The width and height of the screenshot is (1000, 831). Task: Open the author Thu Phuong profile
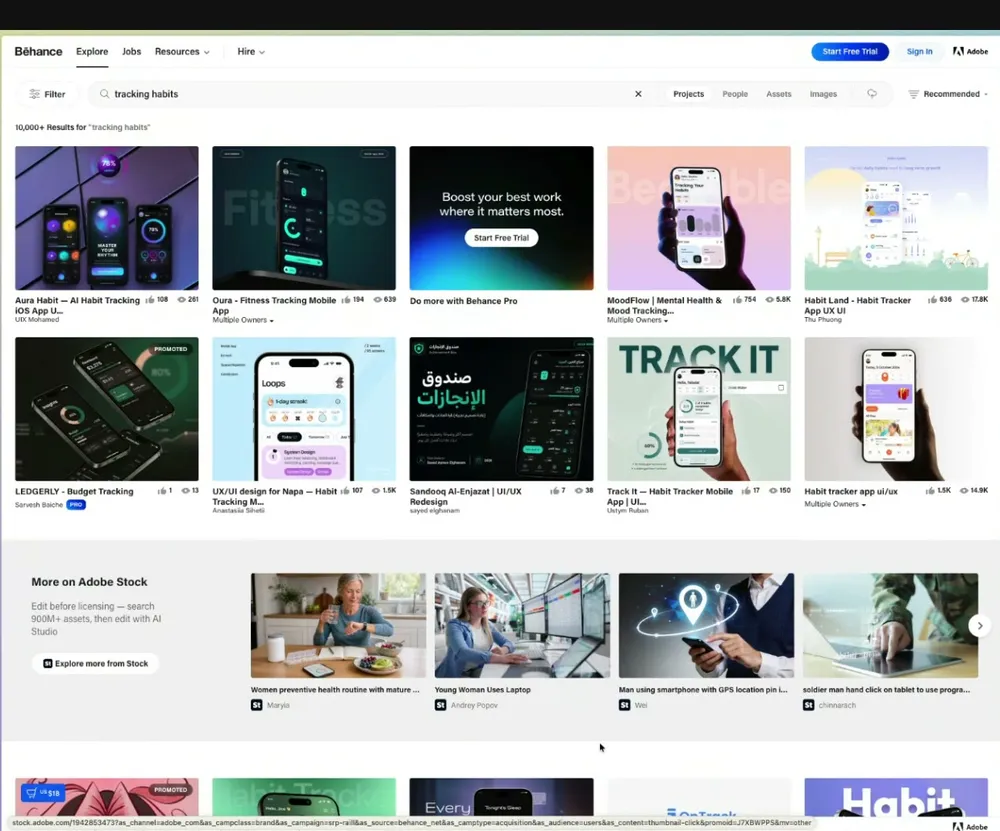pyautogui.click(x=823, y=320)
